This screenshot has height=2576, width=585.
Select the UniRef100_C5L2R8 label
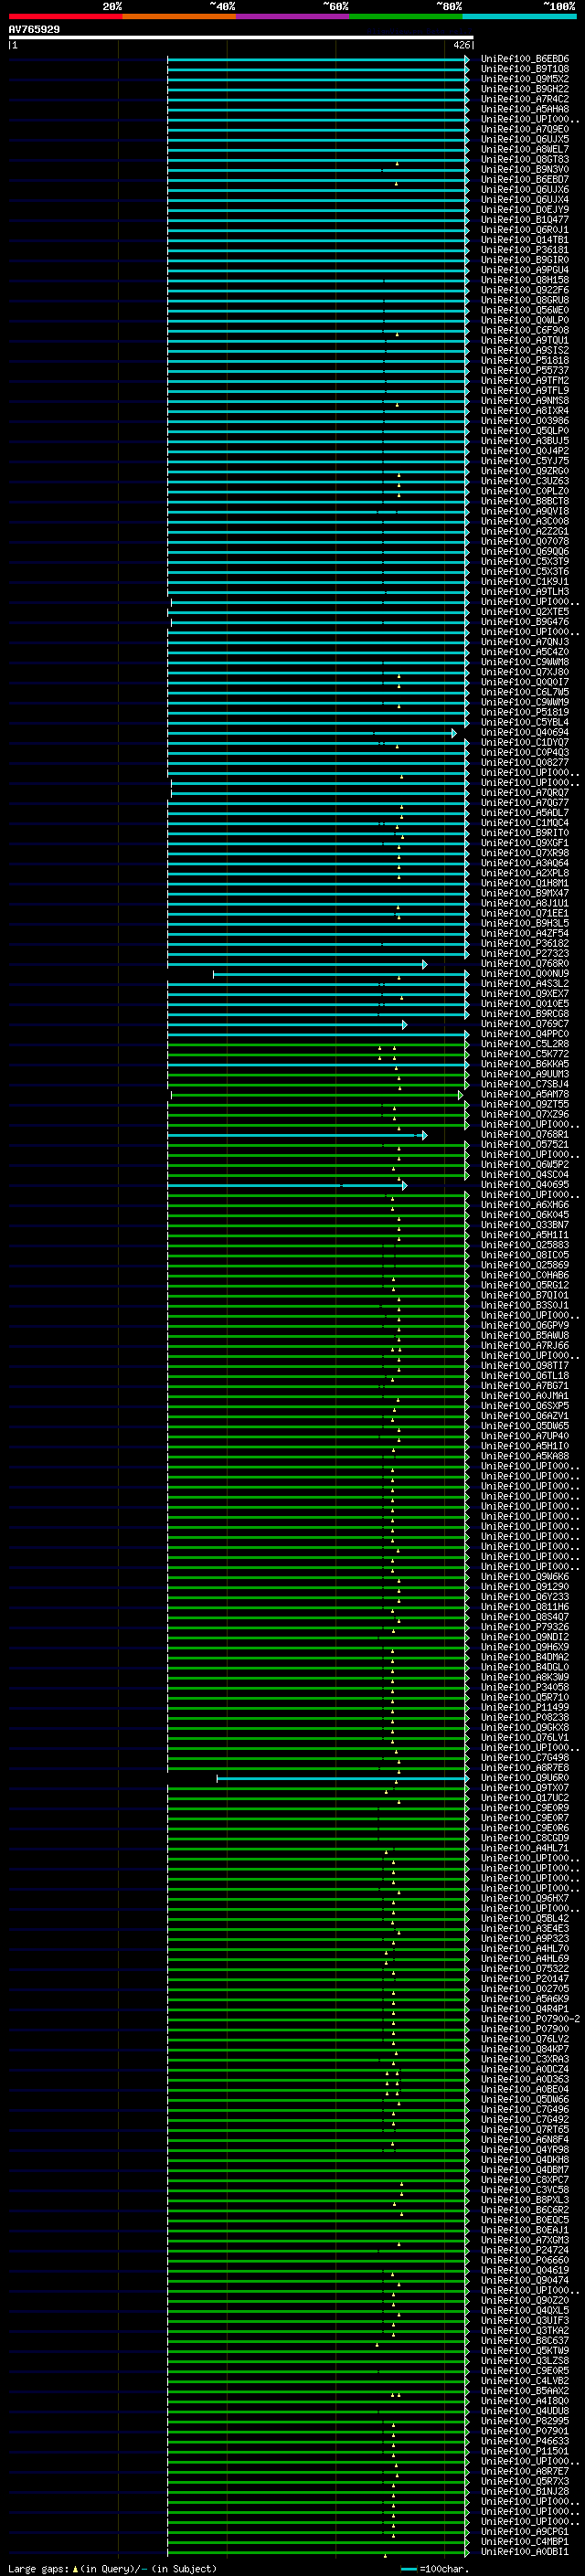525,1044
